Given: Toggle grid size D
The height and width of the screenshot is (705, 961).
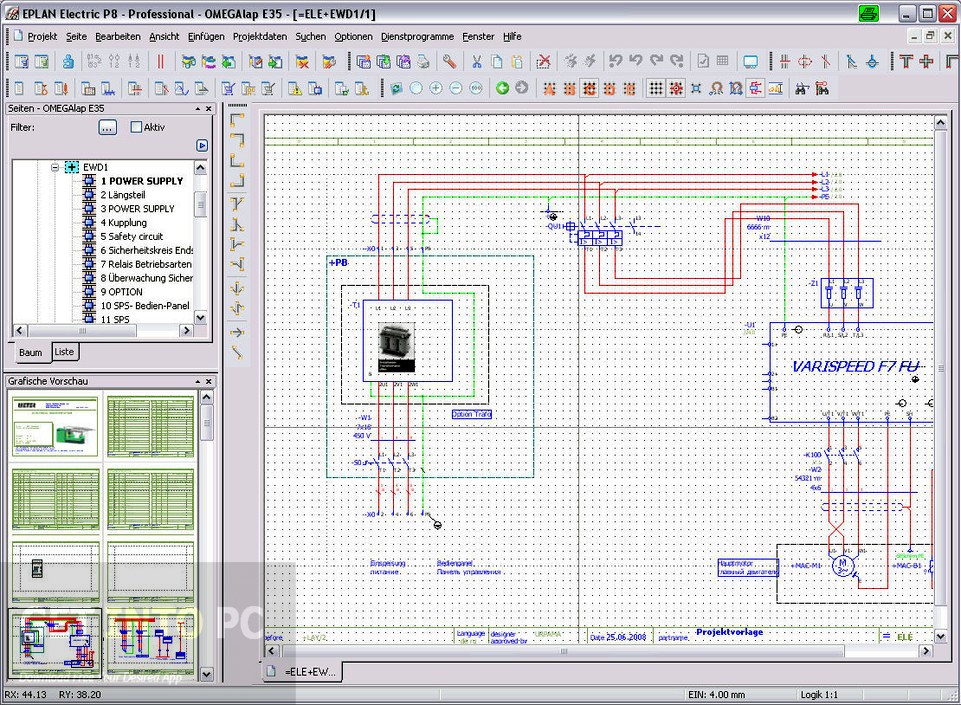Looking at the screenshot, I should [x=609, y=88].
